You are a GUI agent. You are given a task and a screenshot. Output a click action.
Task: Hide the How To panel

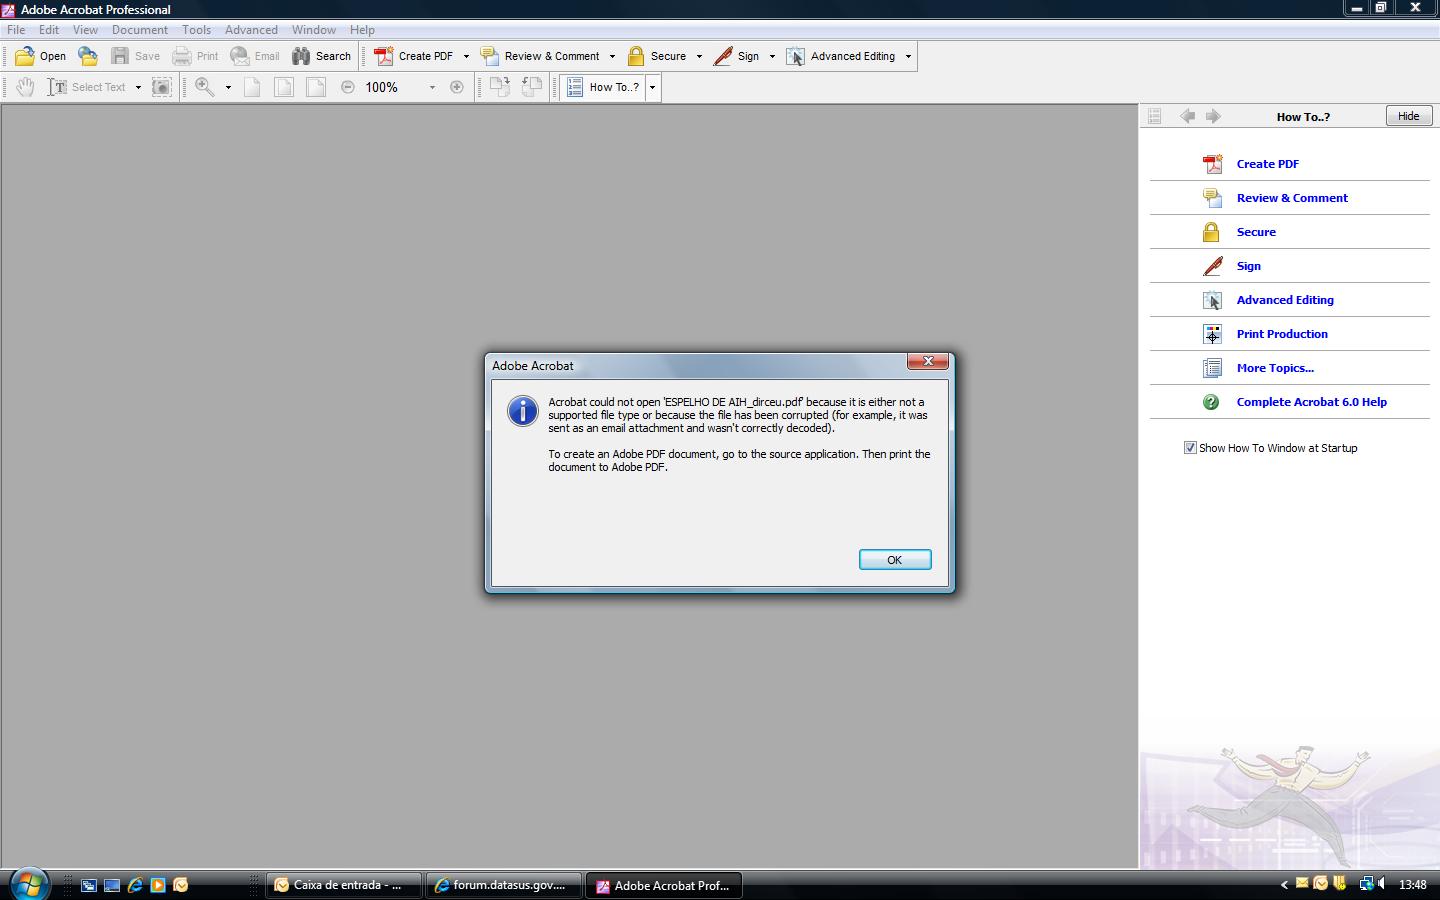click(1408, 116)
